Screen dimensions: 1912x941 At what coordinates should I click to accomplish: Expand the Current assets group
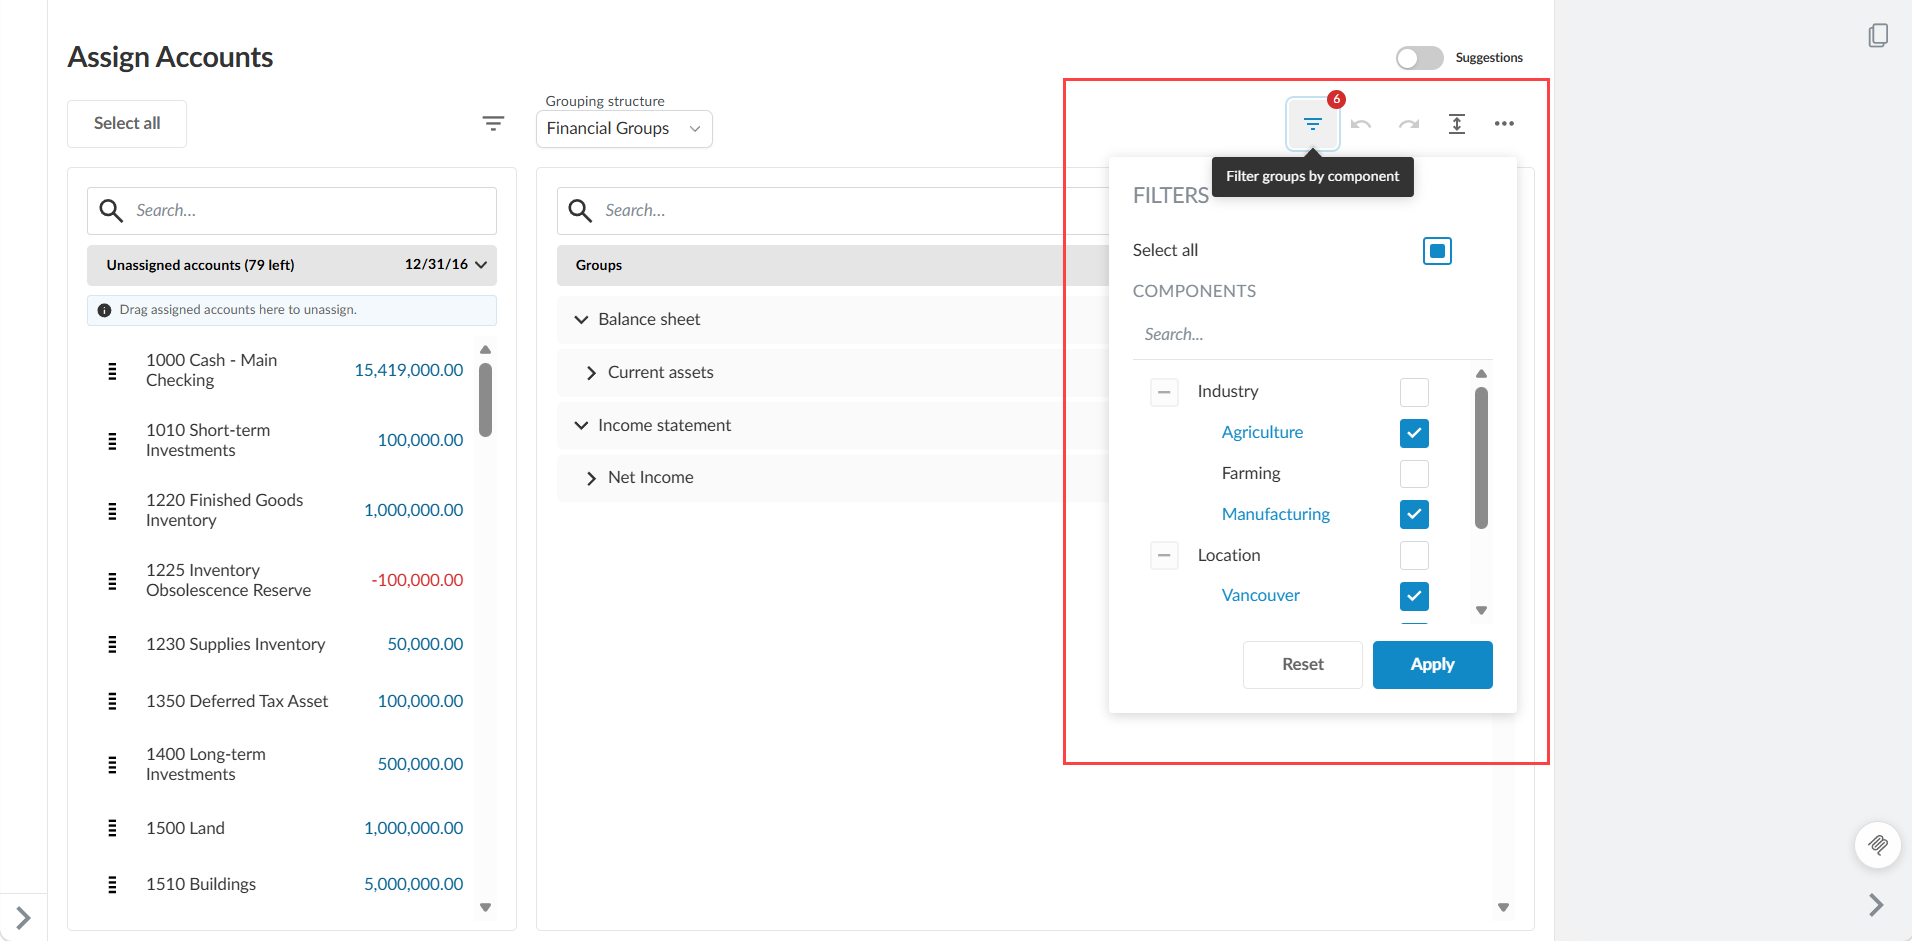pyautogui.click(x=591, y=373)
